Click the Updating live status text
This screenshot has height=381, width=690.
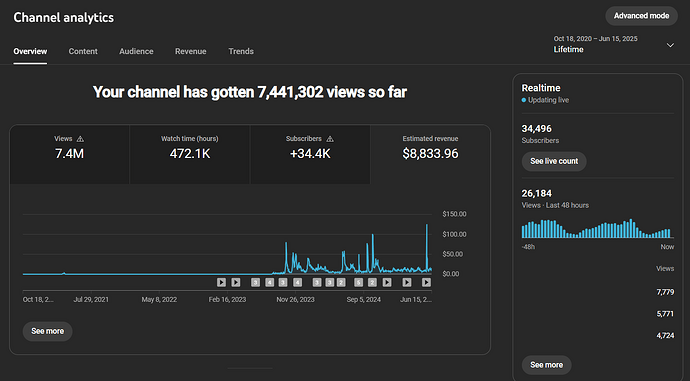click(x=548, y=100)
